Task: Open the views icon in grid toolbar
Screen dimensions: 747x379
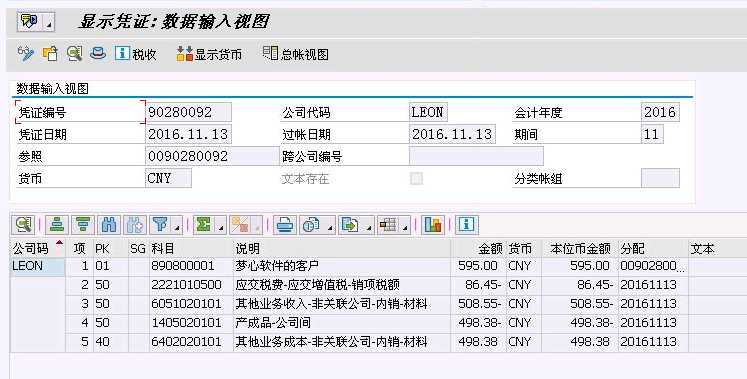Action: tap(312, 225)
